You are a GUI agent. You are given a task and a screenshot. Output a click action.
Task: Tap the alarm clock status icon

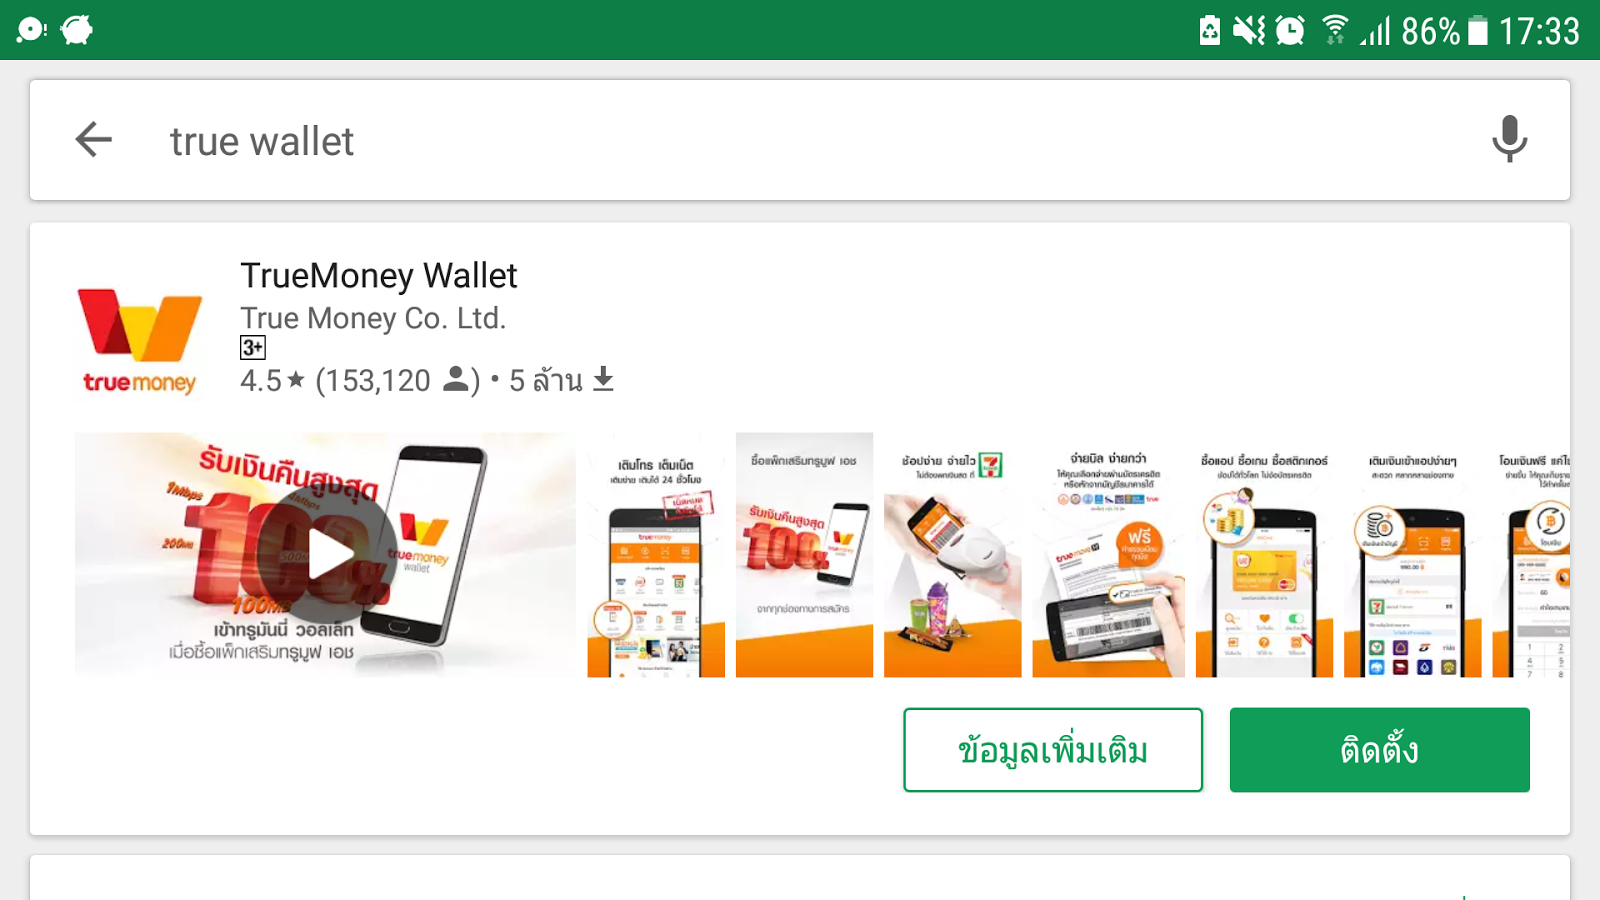[1290, 30]
